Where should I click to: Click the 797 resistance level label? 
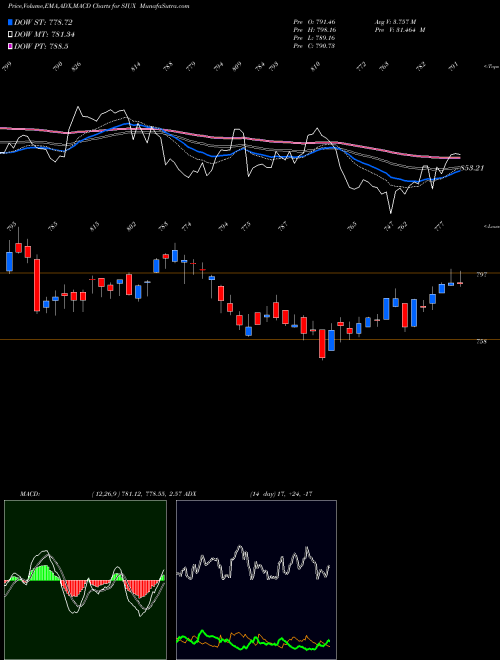pos(481,274)
